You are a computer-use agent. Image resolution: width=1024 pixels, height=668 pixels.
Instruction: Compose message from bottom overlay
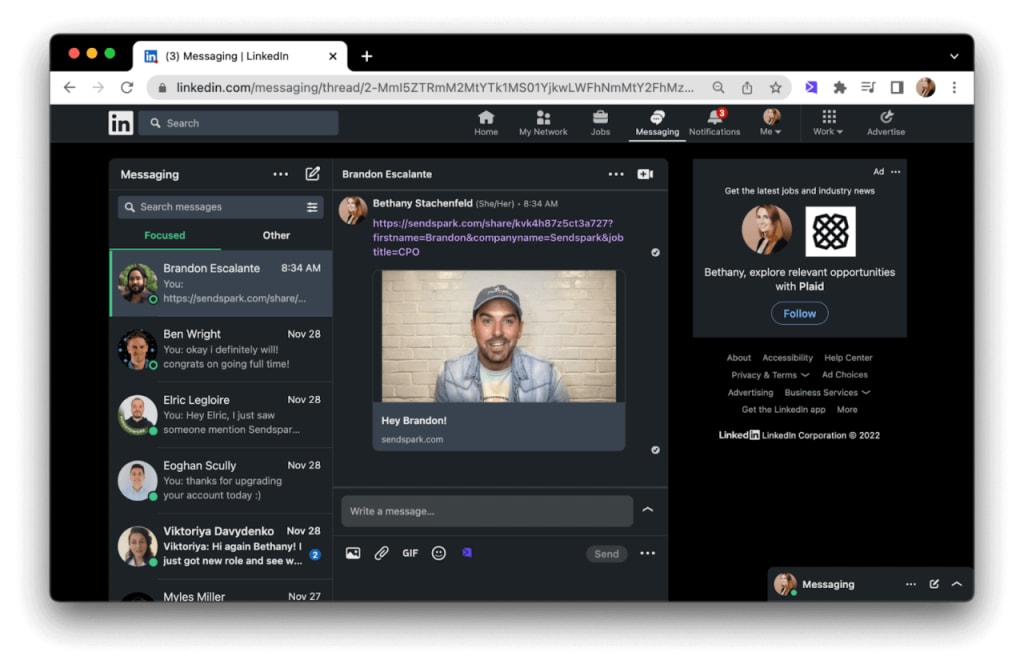tap(934, 584)
